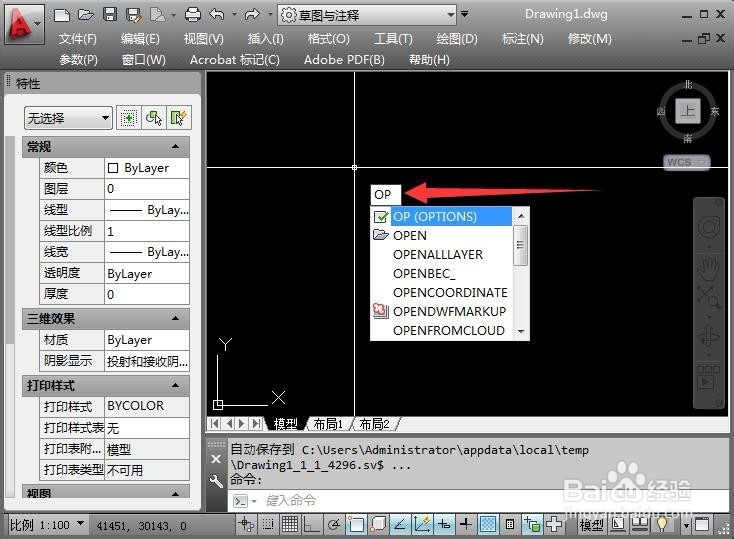Toggle Lineweight display in the status bar
This screenshot has height=539, width=734.
pyautogui.click(x=465, y=524)
